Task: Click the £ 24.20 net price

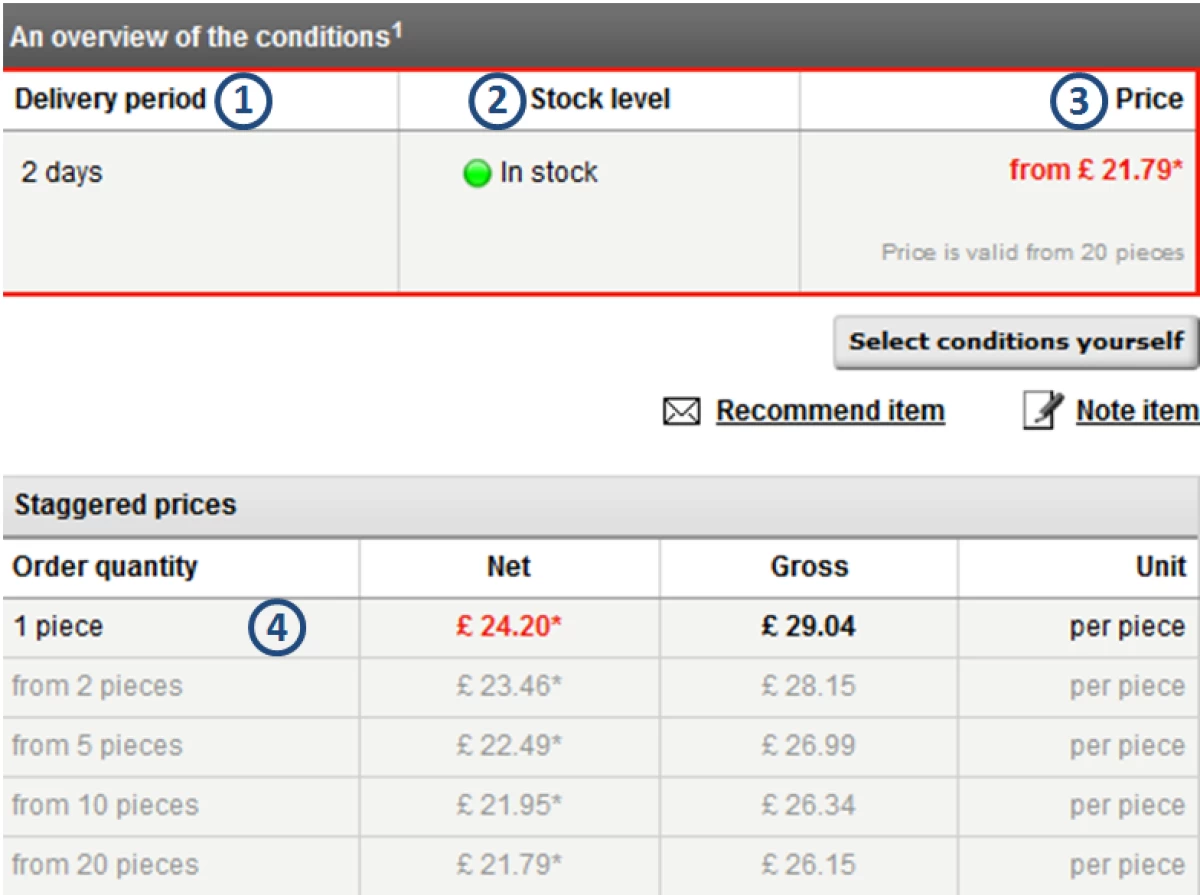Action: [x=508, y=628]
